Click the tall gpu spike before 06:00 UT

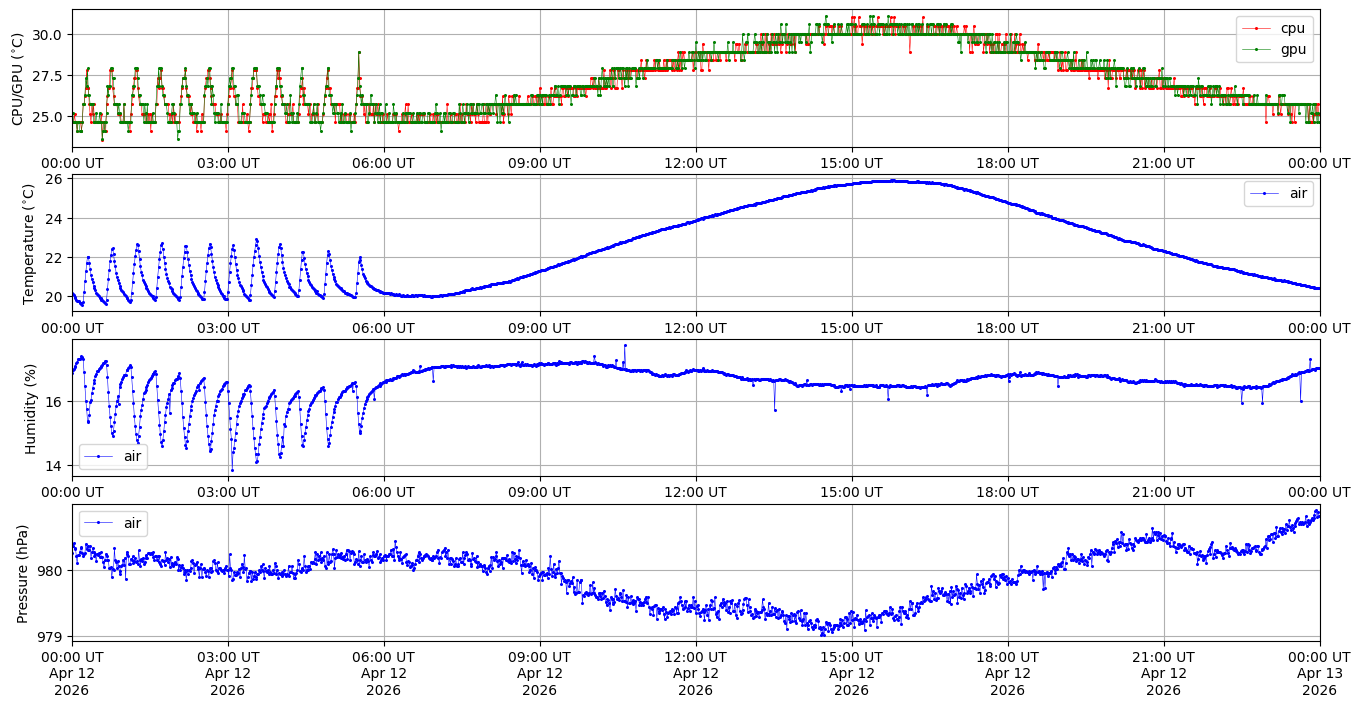[x=358, y=52]
